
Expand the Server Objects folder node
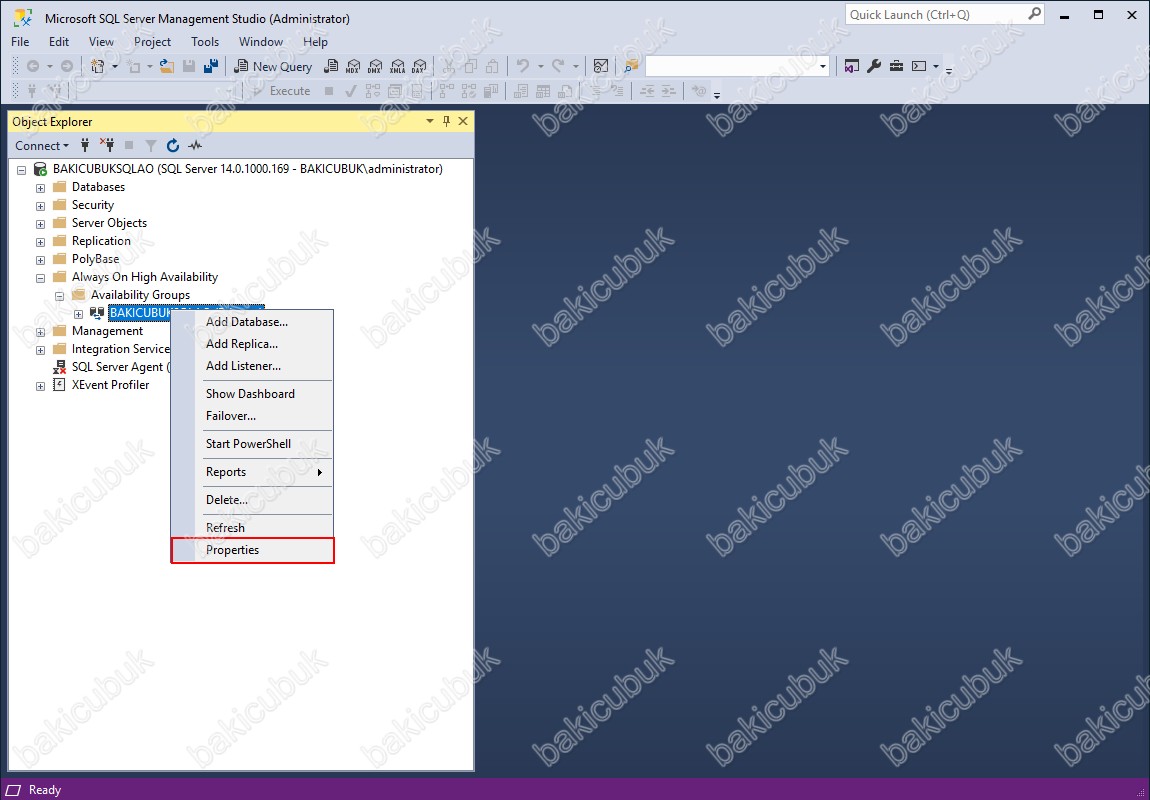[x=40, y=224]
